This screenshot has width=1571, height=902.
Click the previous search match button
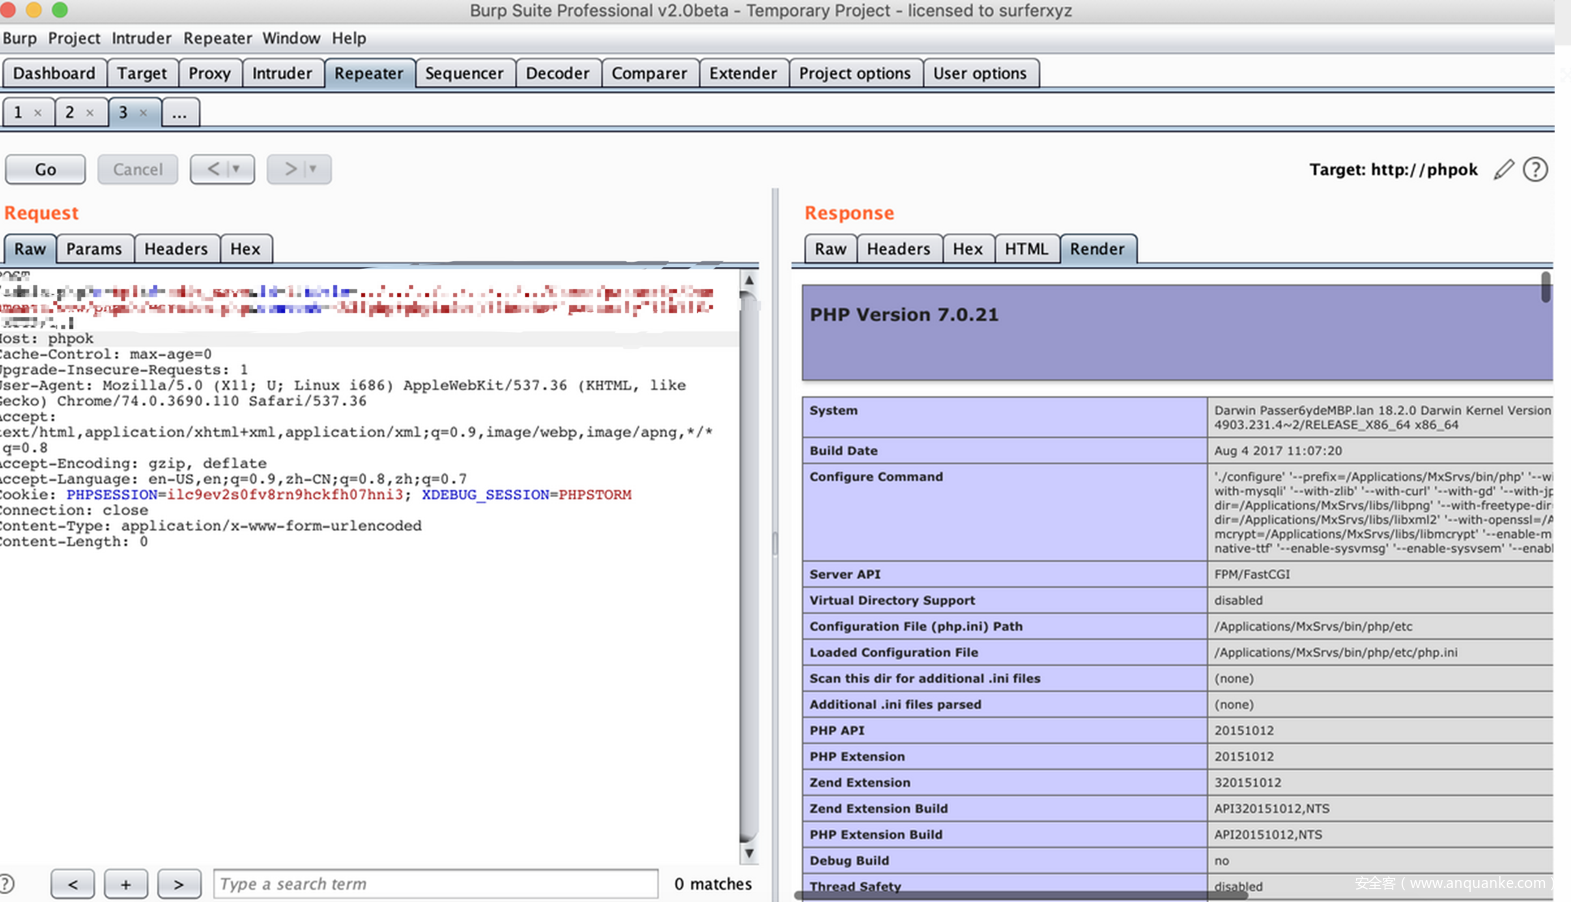tap(72, 884)
